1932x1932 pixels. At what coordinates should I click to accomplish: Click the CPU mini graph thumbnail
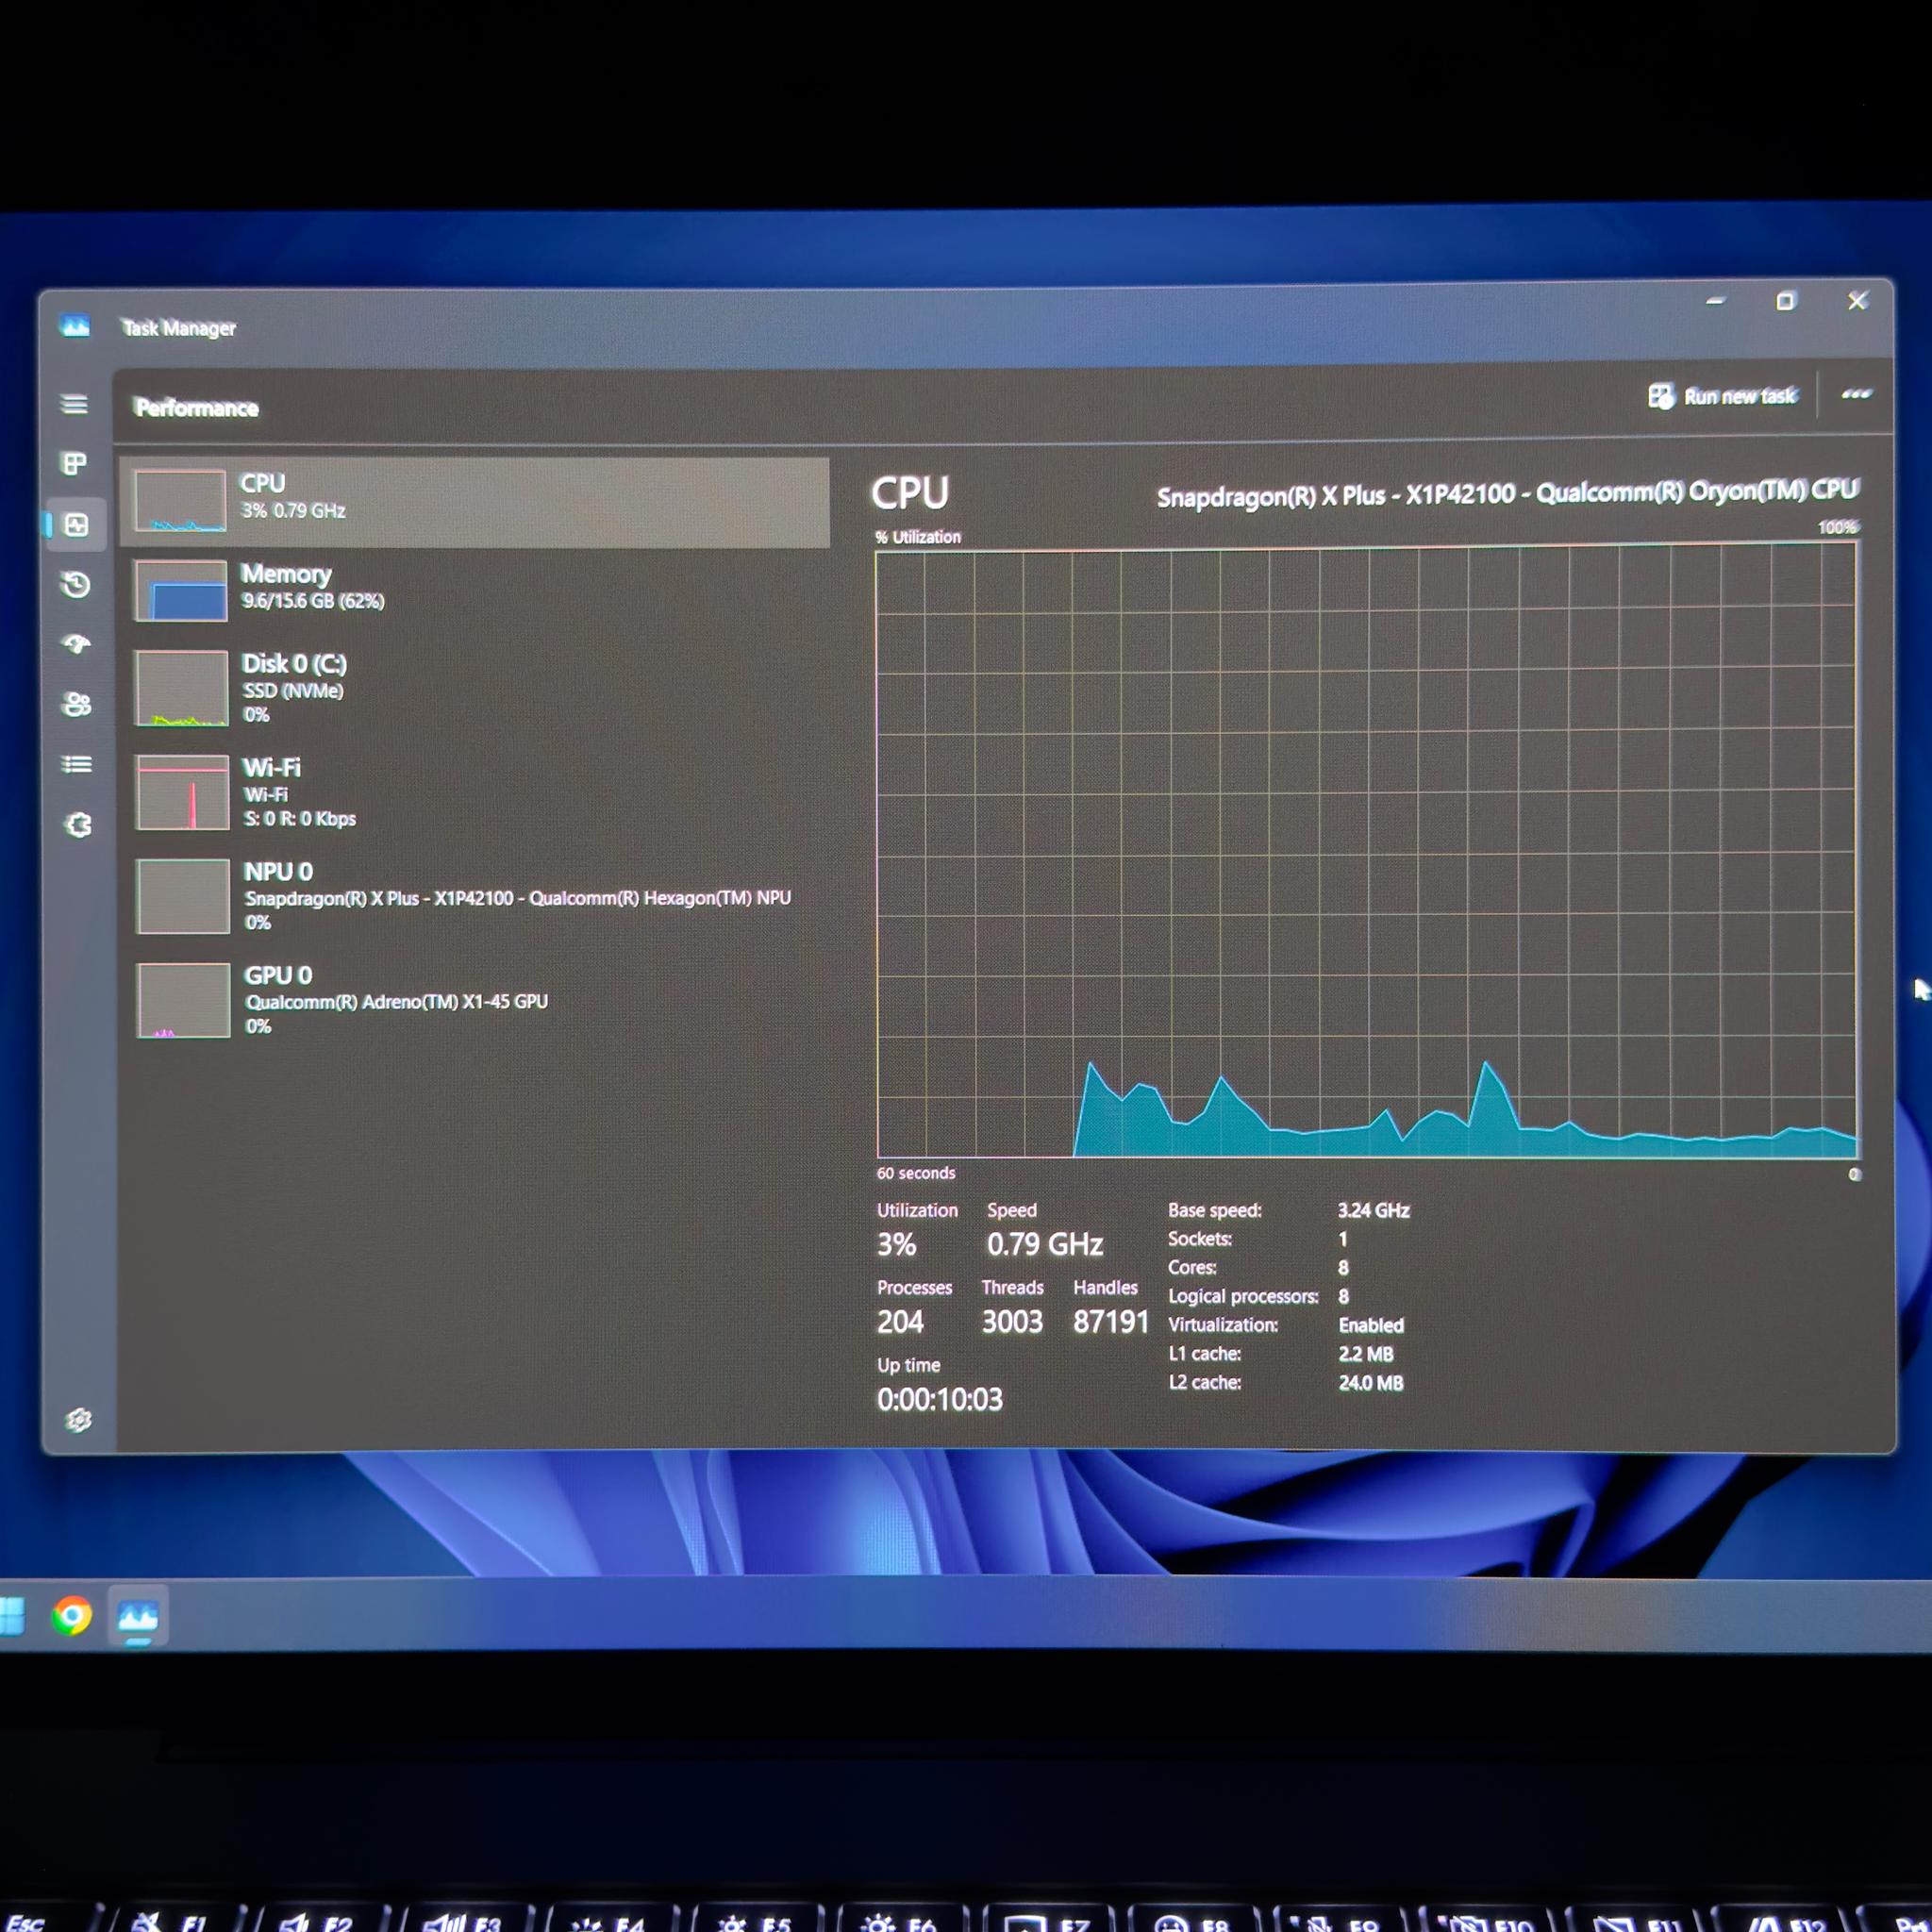coord(180,501)
